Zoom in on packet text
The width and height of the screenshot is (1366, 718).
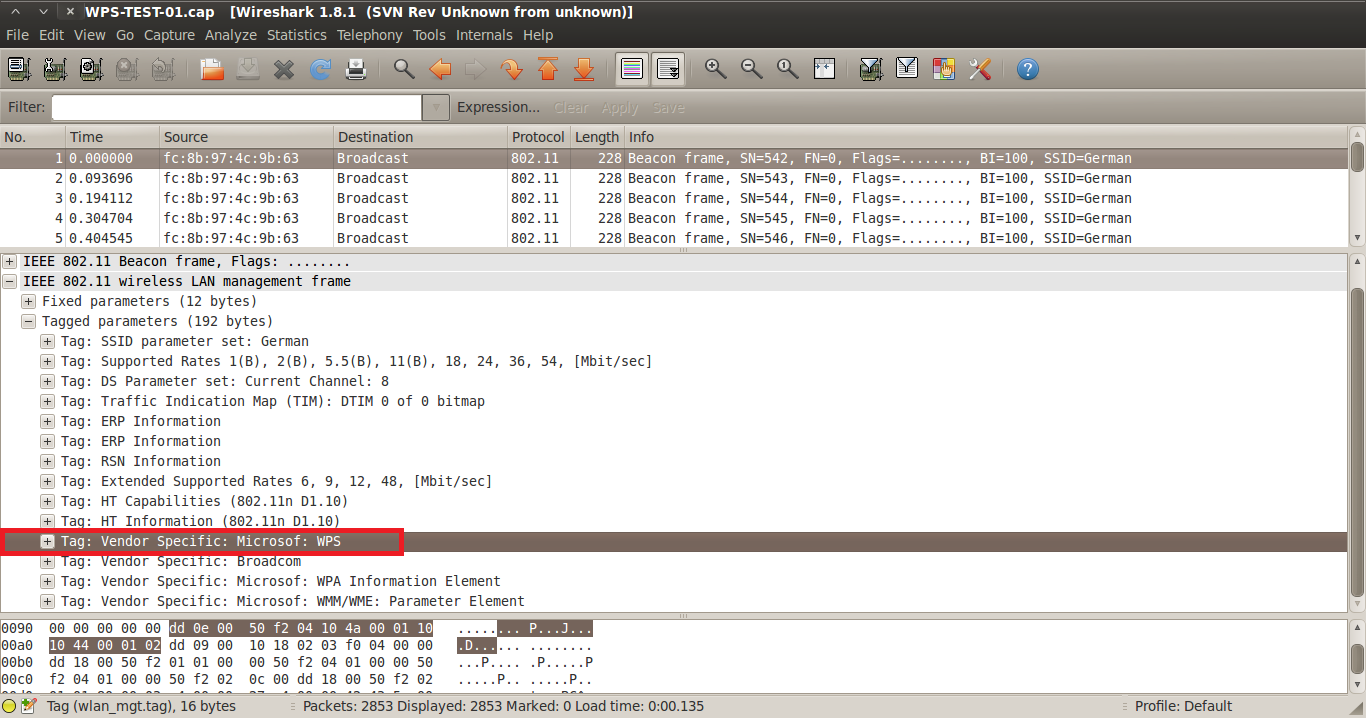click(715, 69)
